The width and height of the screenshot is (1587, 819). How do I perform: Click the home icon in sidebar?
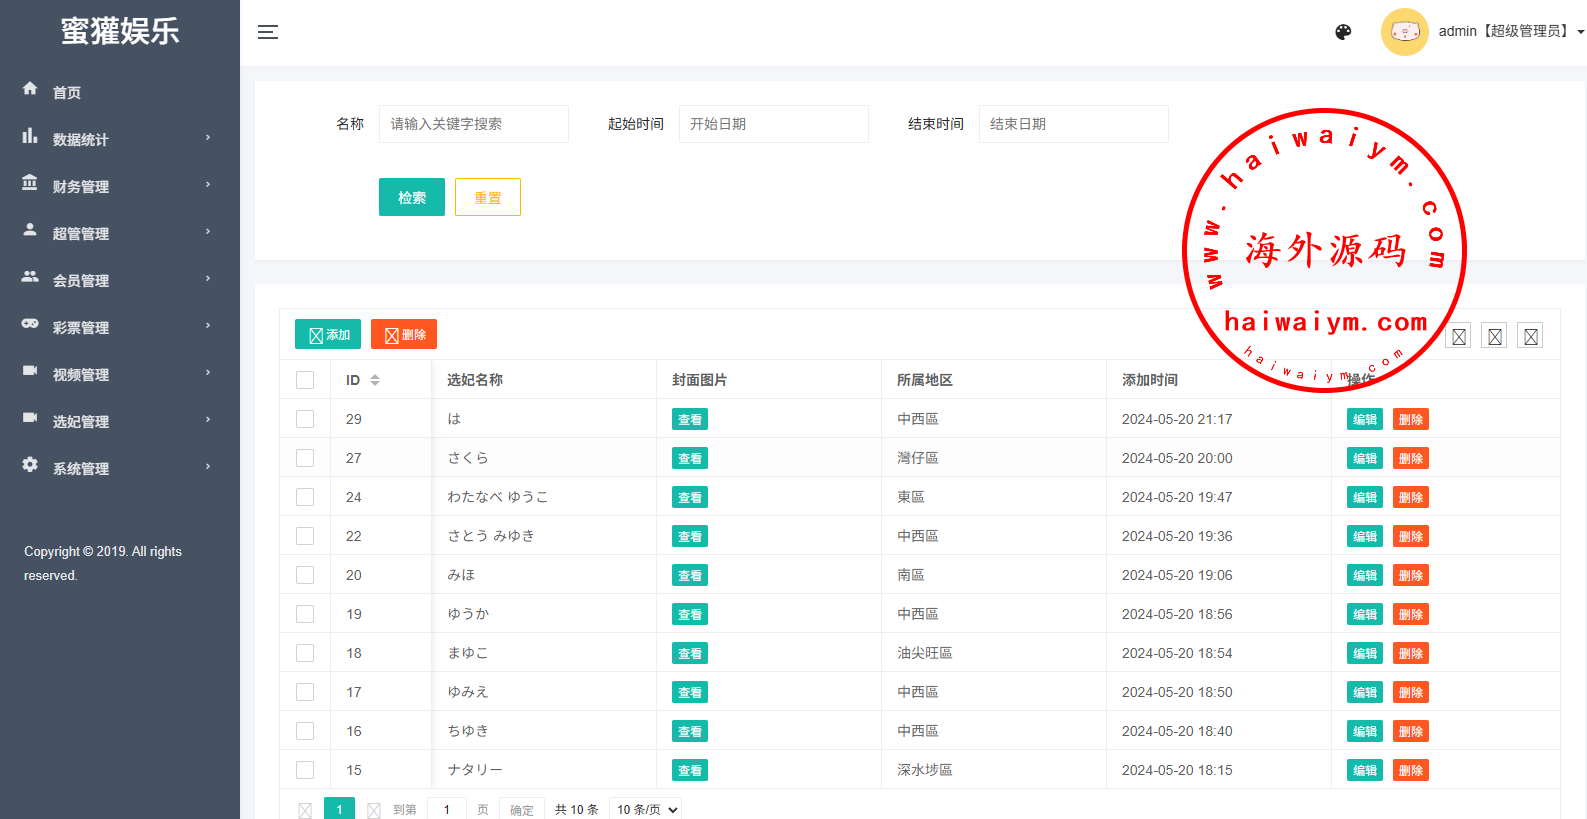[30, 89]
